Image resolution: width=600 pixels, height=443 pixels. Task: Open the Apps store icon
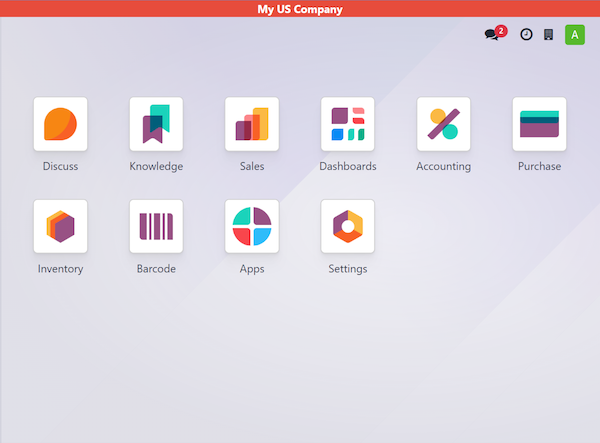[x=252, y=226]
